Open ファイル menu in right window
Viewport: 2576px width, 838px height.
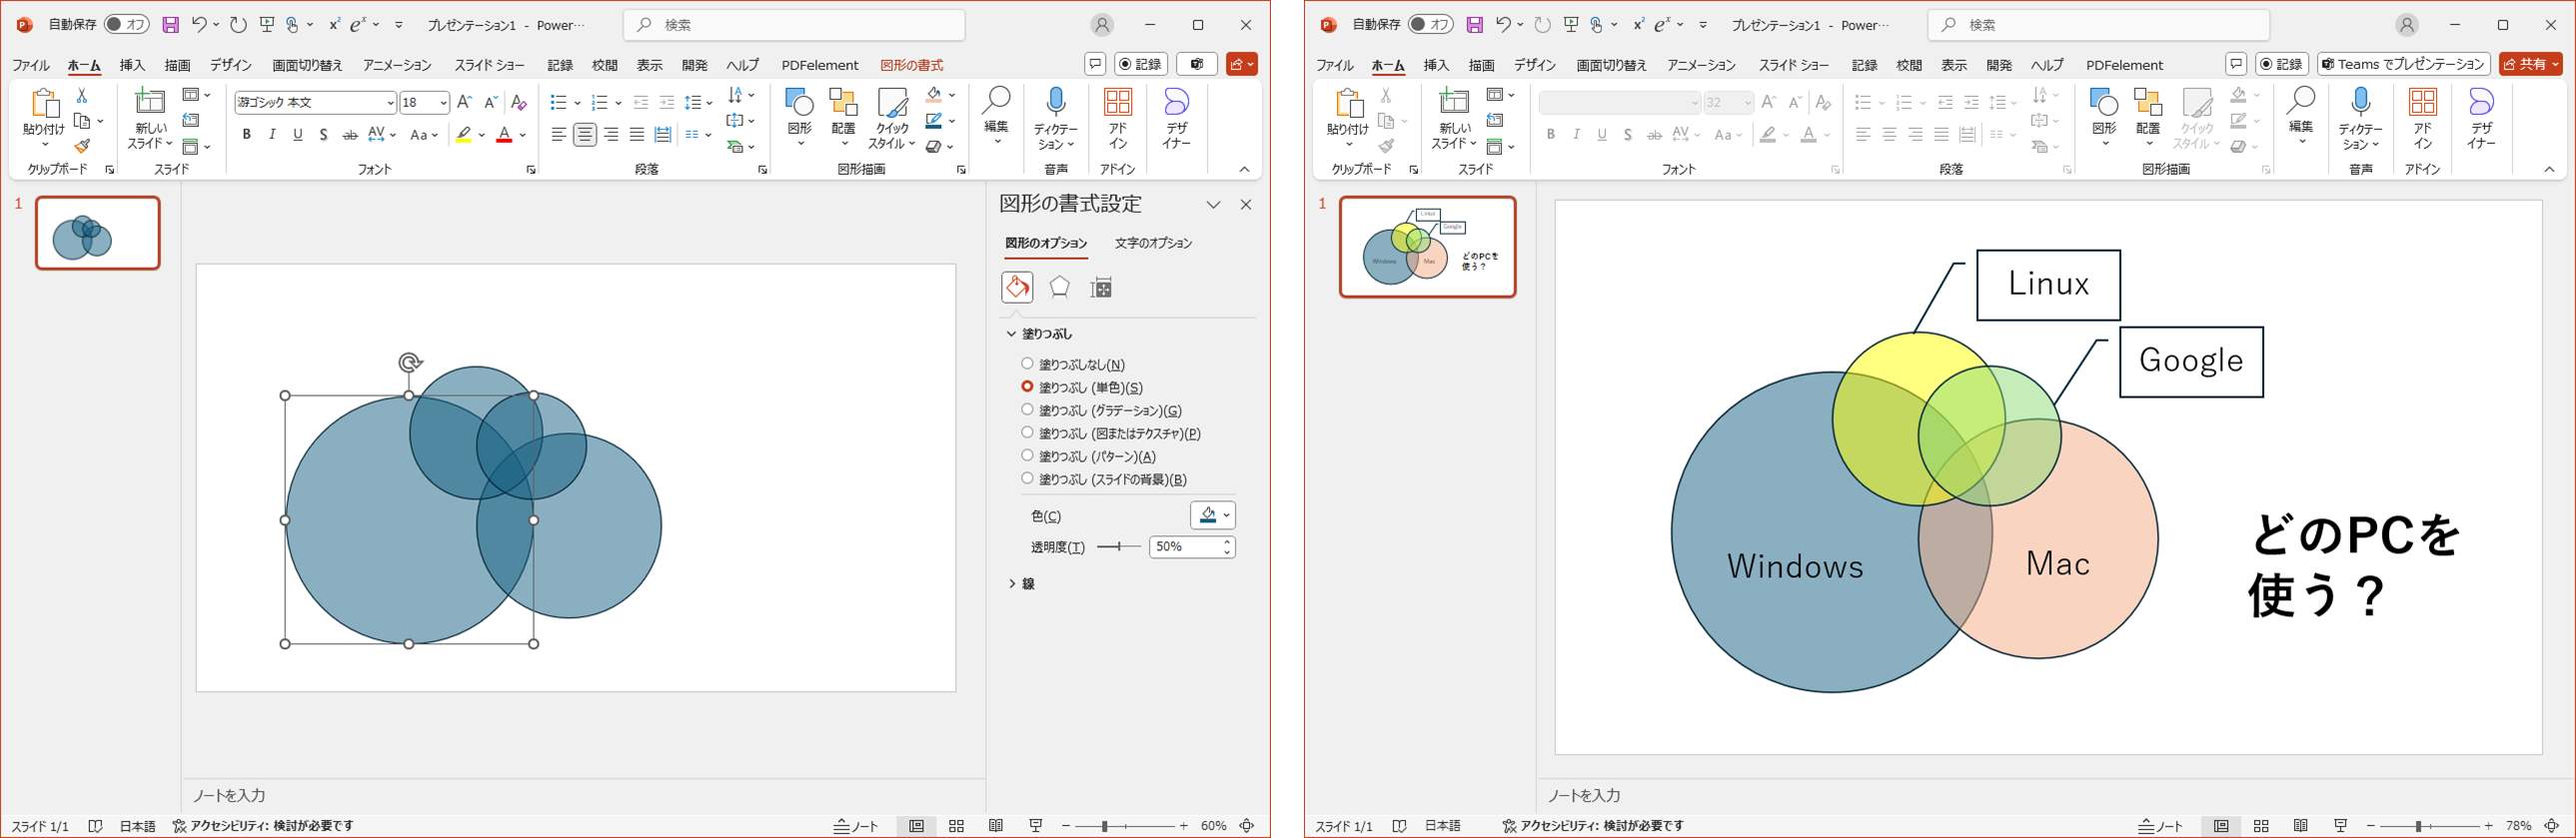(1334, 65)
